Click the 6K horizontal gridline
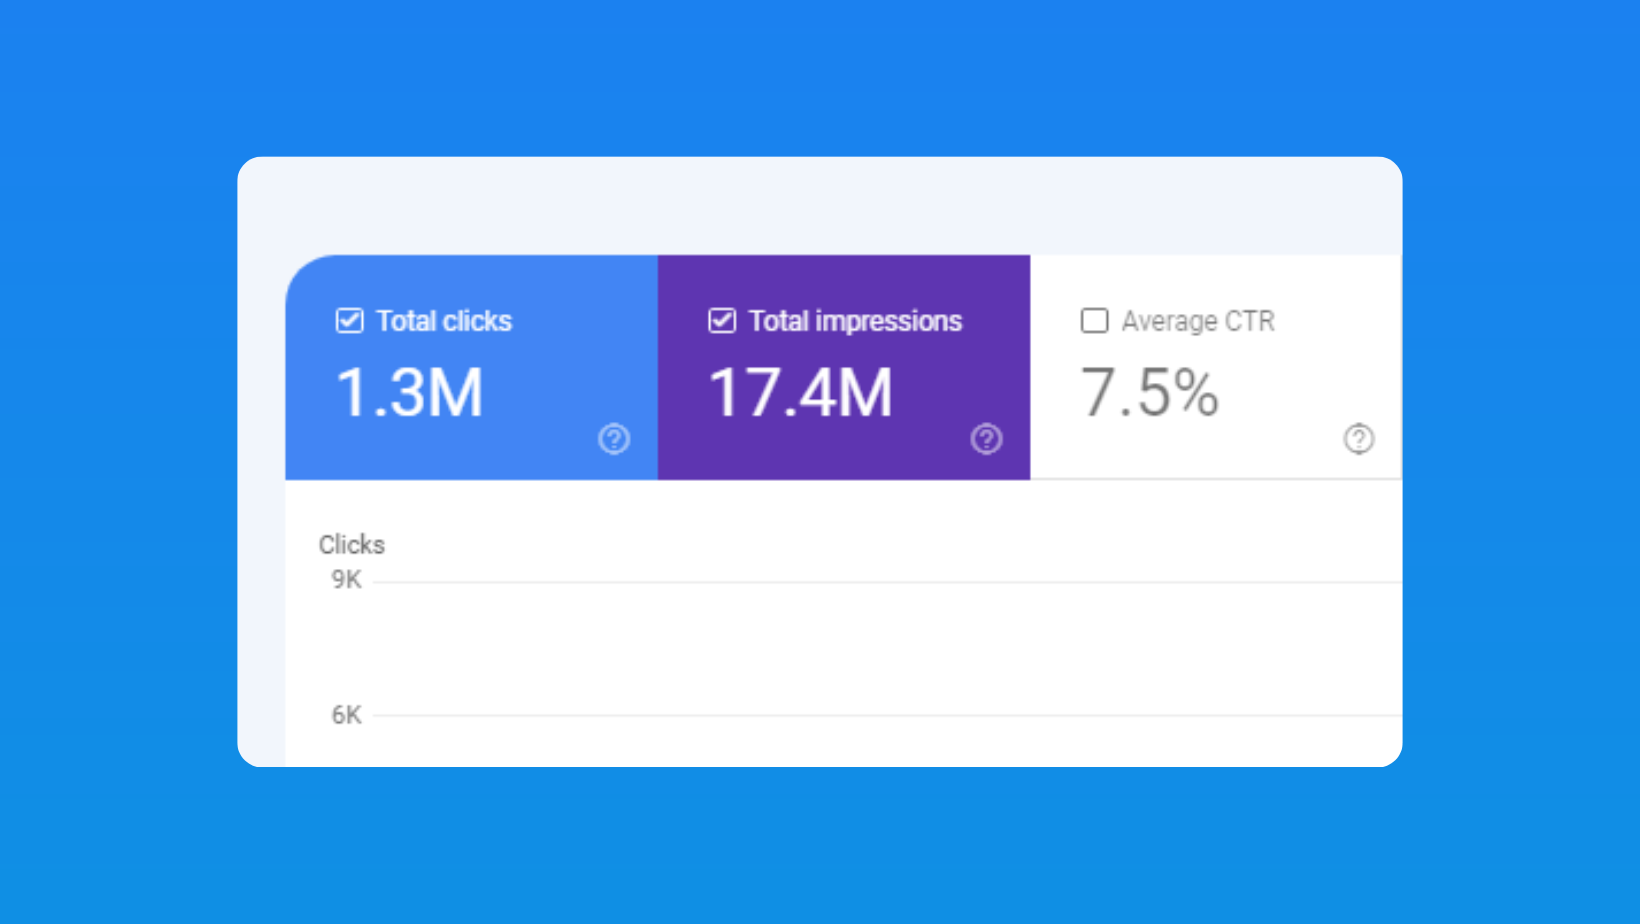The height and width of the screenshot is (924, 1640). pos(880,715)
